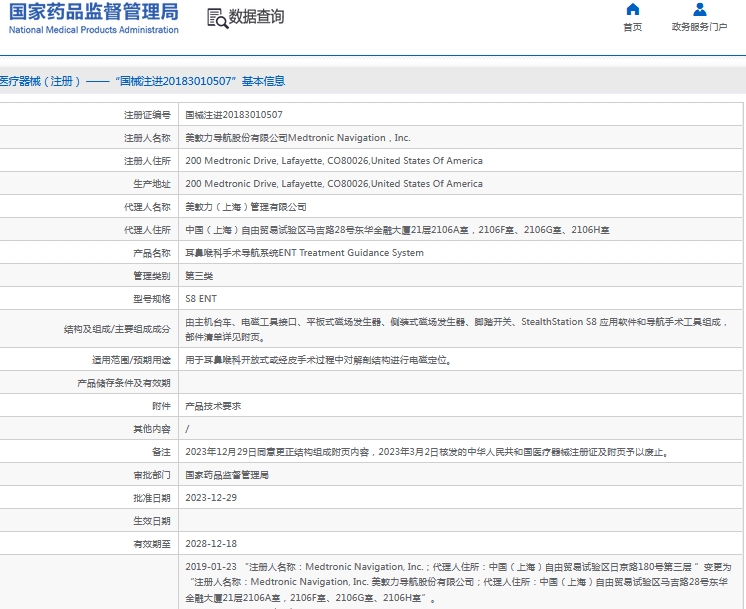This screenshot has width=746, height=609.
Task: Click the 备注 remark dated 2023年12月29日
Action: 428,452
